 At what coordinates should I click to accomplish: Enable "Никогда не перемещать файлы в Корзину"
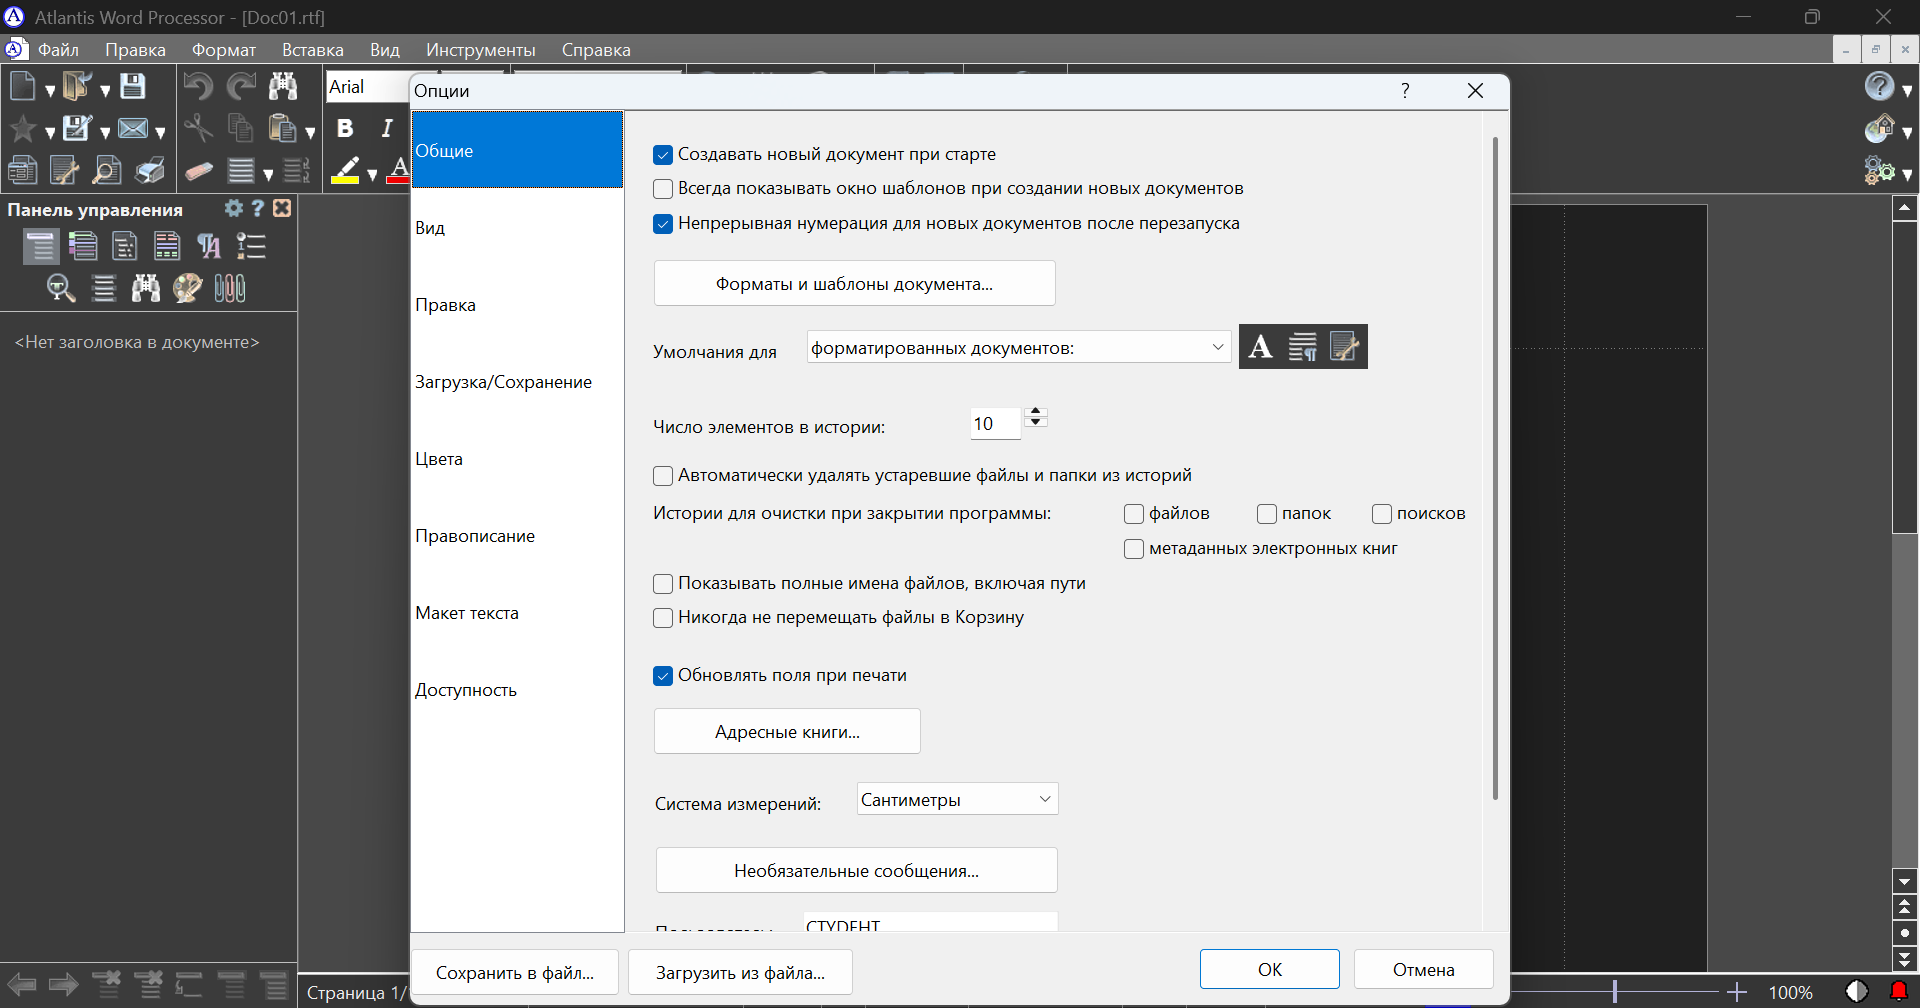(663, 618)
